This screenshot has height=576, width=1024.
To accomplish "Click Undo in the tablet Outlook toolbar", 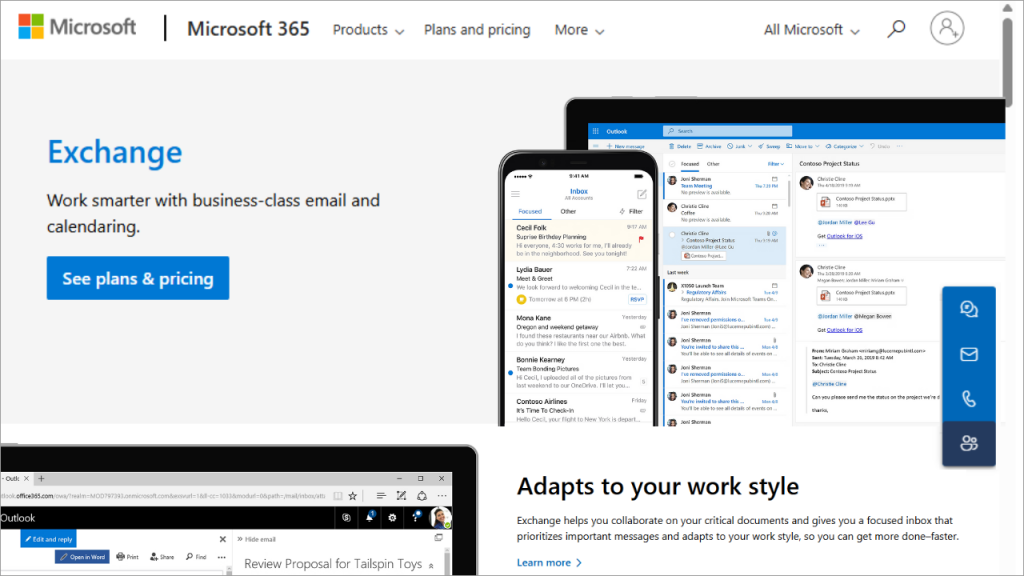I will 880,146.
